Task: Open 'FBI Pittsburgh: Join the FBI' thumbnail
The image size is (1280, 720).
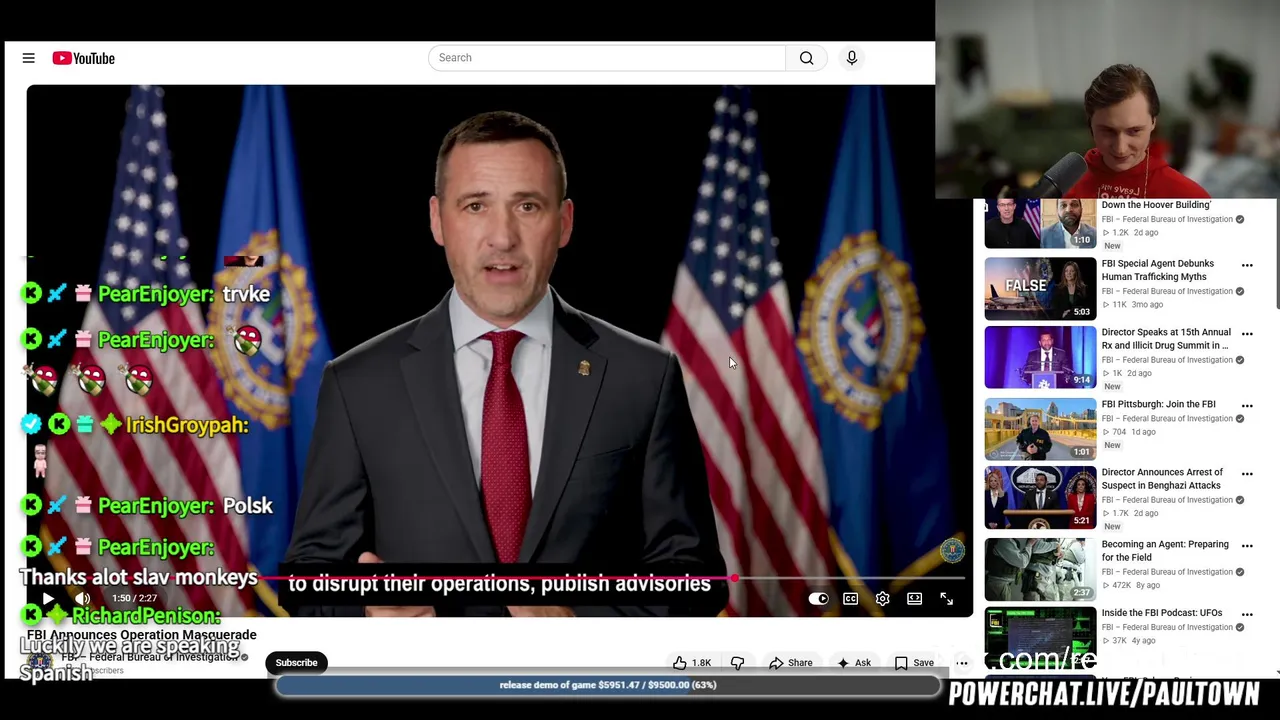Action: pos(1040,429)
